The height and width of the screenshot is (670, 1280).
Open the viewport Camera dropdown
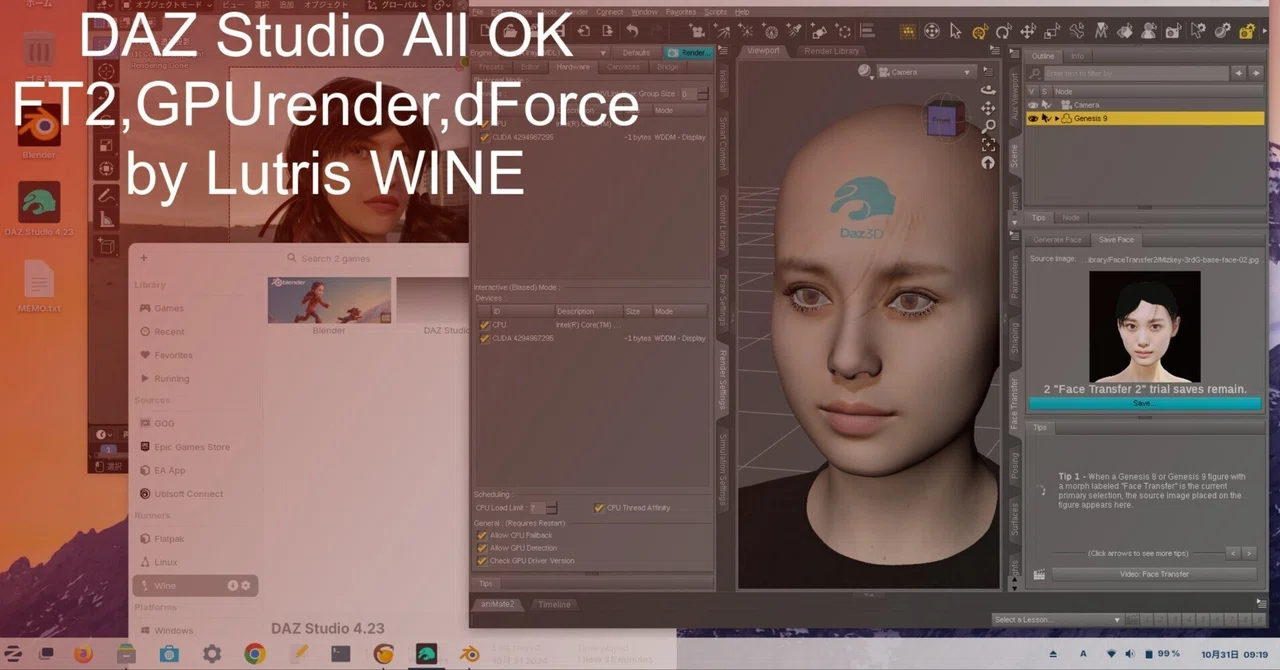[926, 72]
